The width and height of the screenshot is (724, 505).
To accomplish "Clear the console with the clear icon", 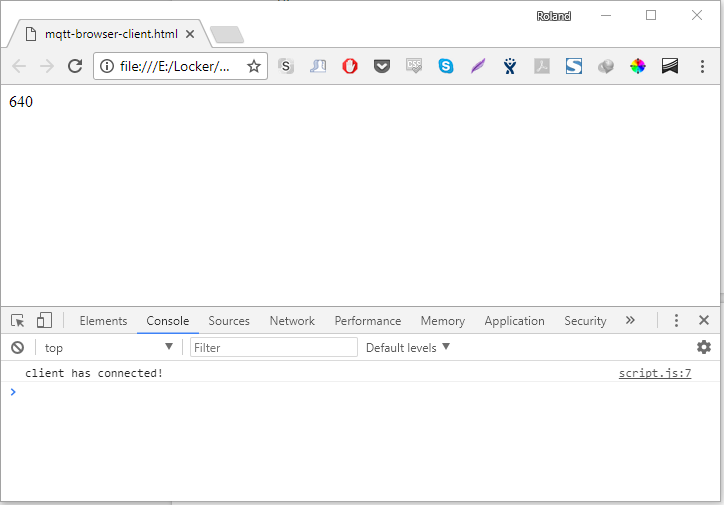I will (17, 348).
